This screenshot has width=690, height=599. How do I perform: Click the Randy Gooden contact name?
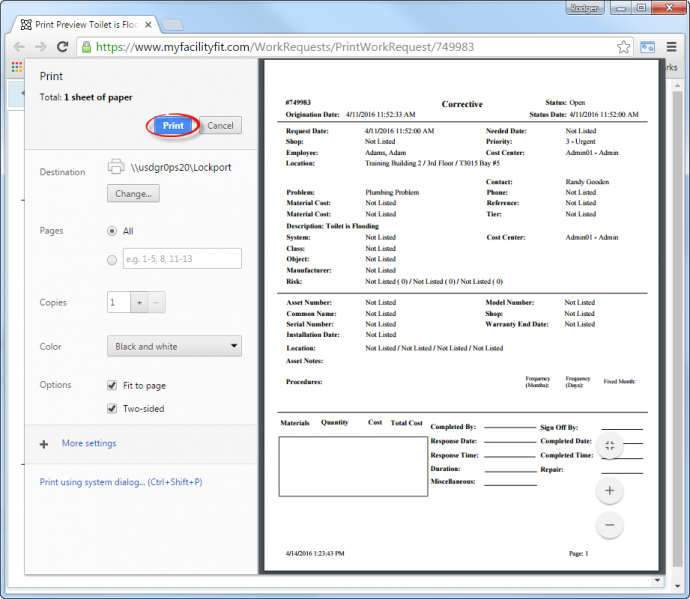click(587, 182)
